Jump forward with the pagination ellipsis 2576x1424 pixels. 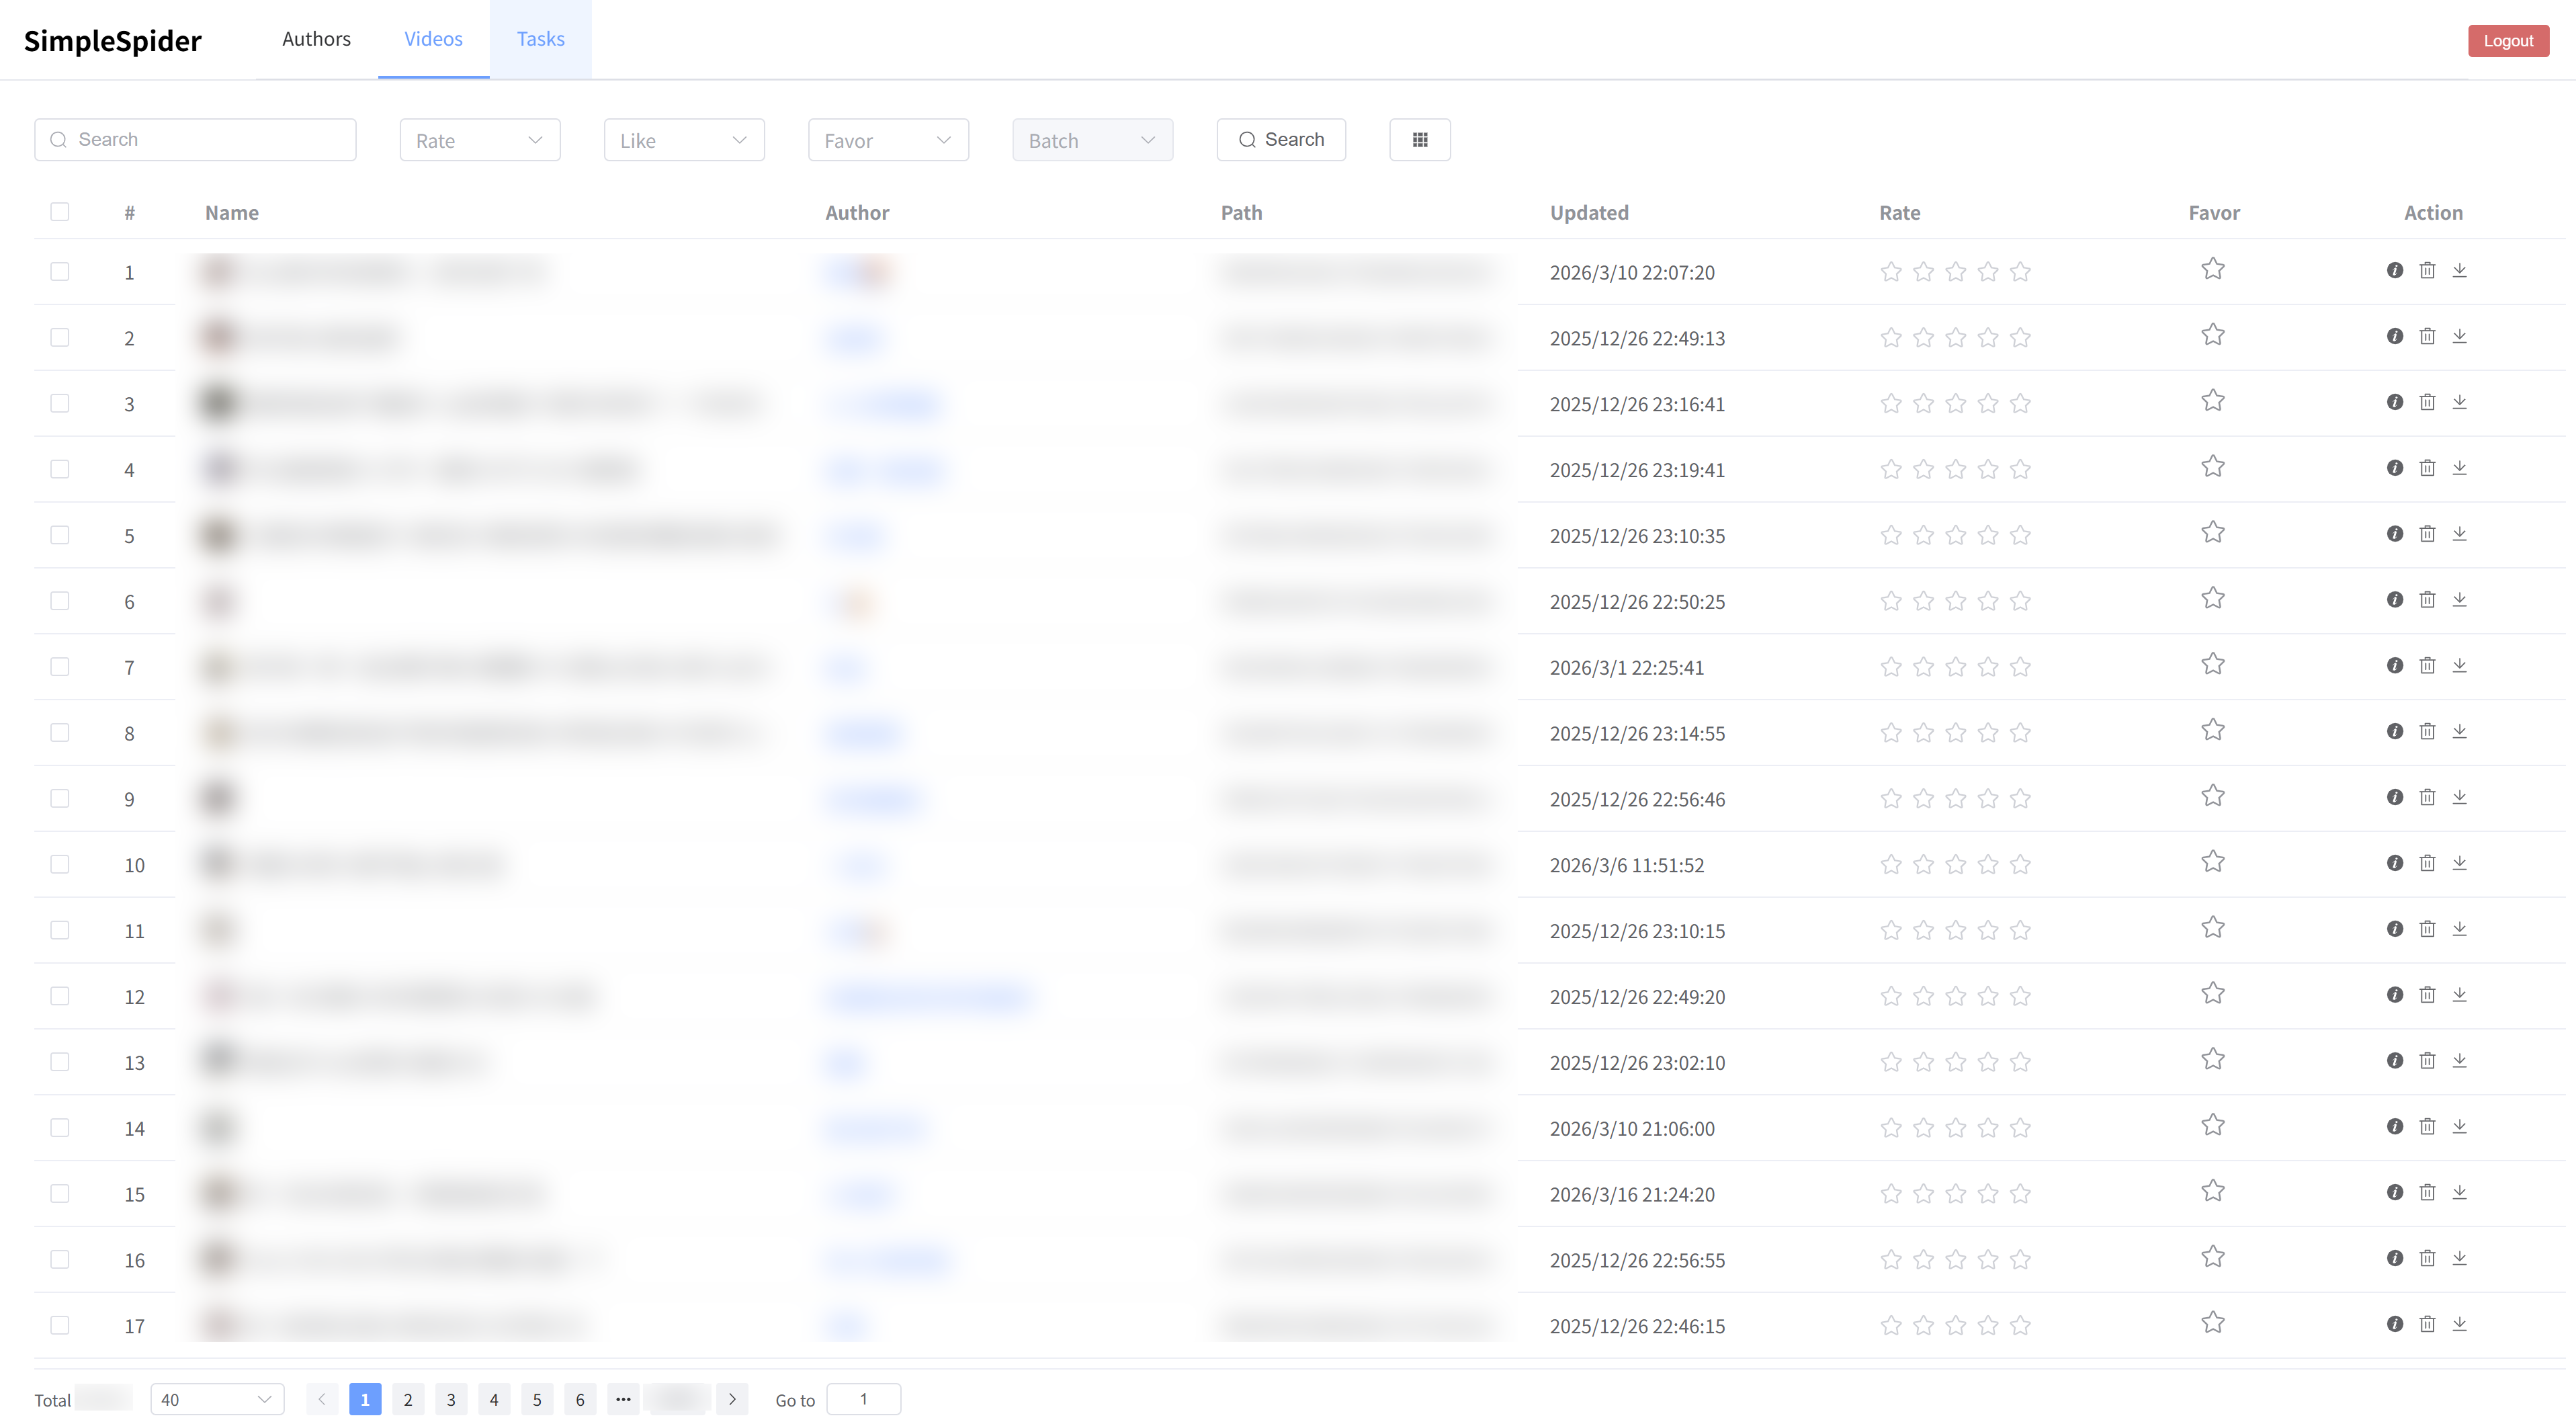[x=623, y=1399]
